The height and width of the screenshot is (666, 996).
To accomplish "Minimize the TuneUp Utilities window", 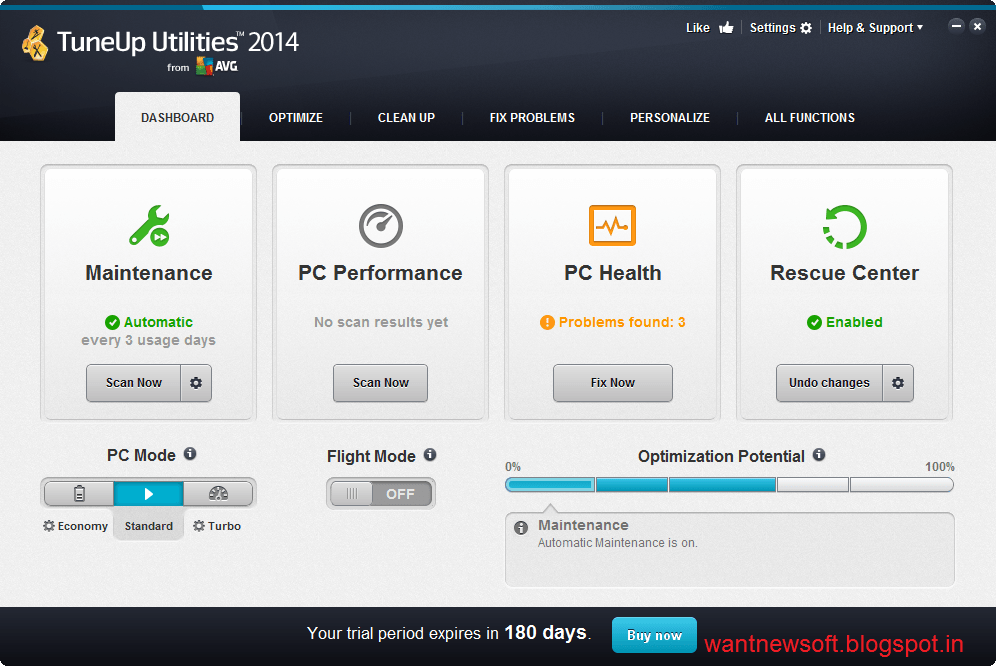I will click(x=956, y=26).
